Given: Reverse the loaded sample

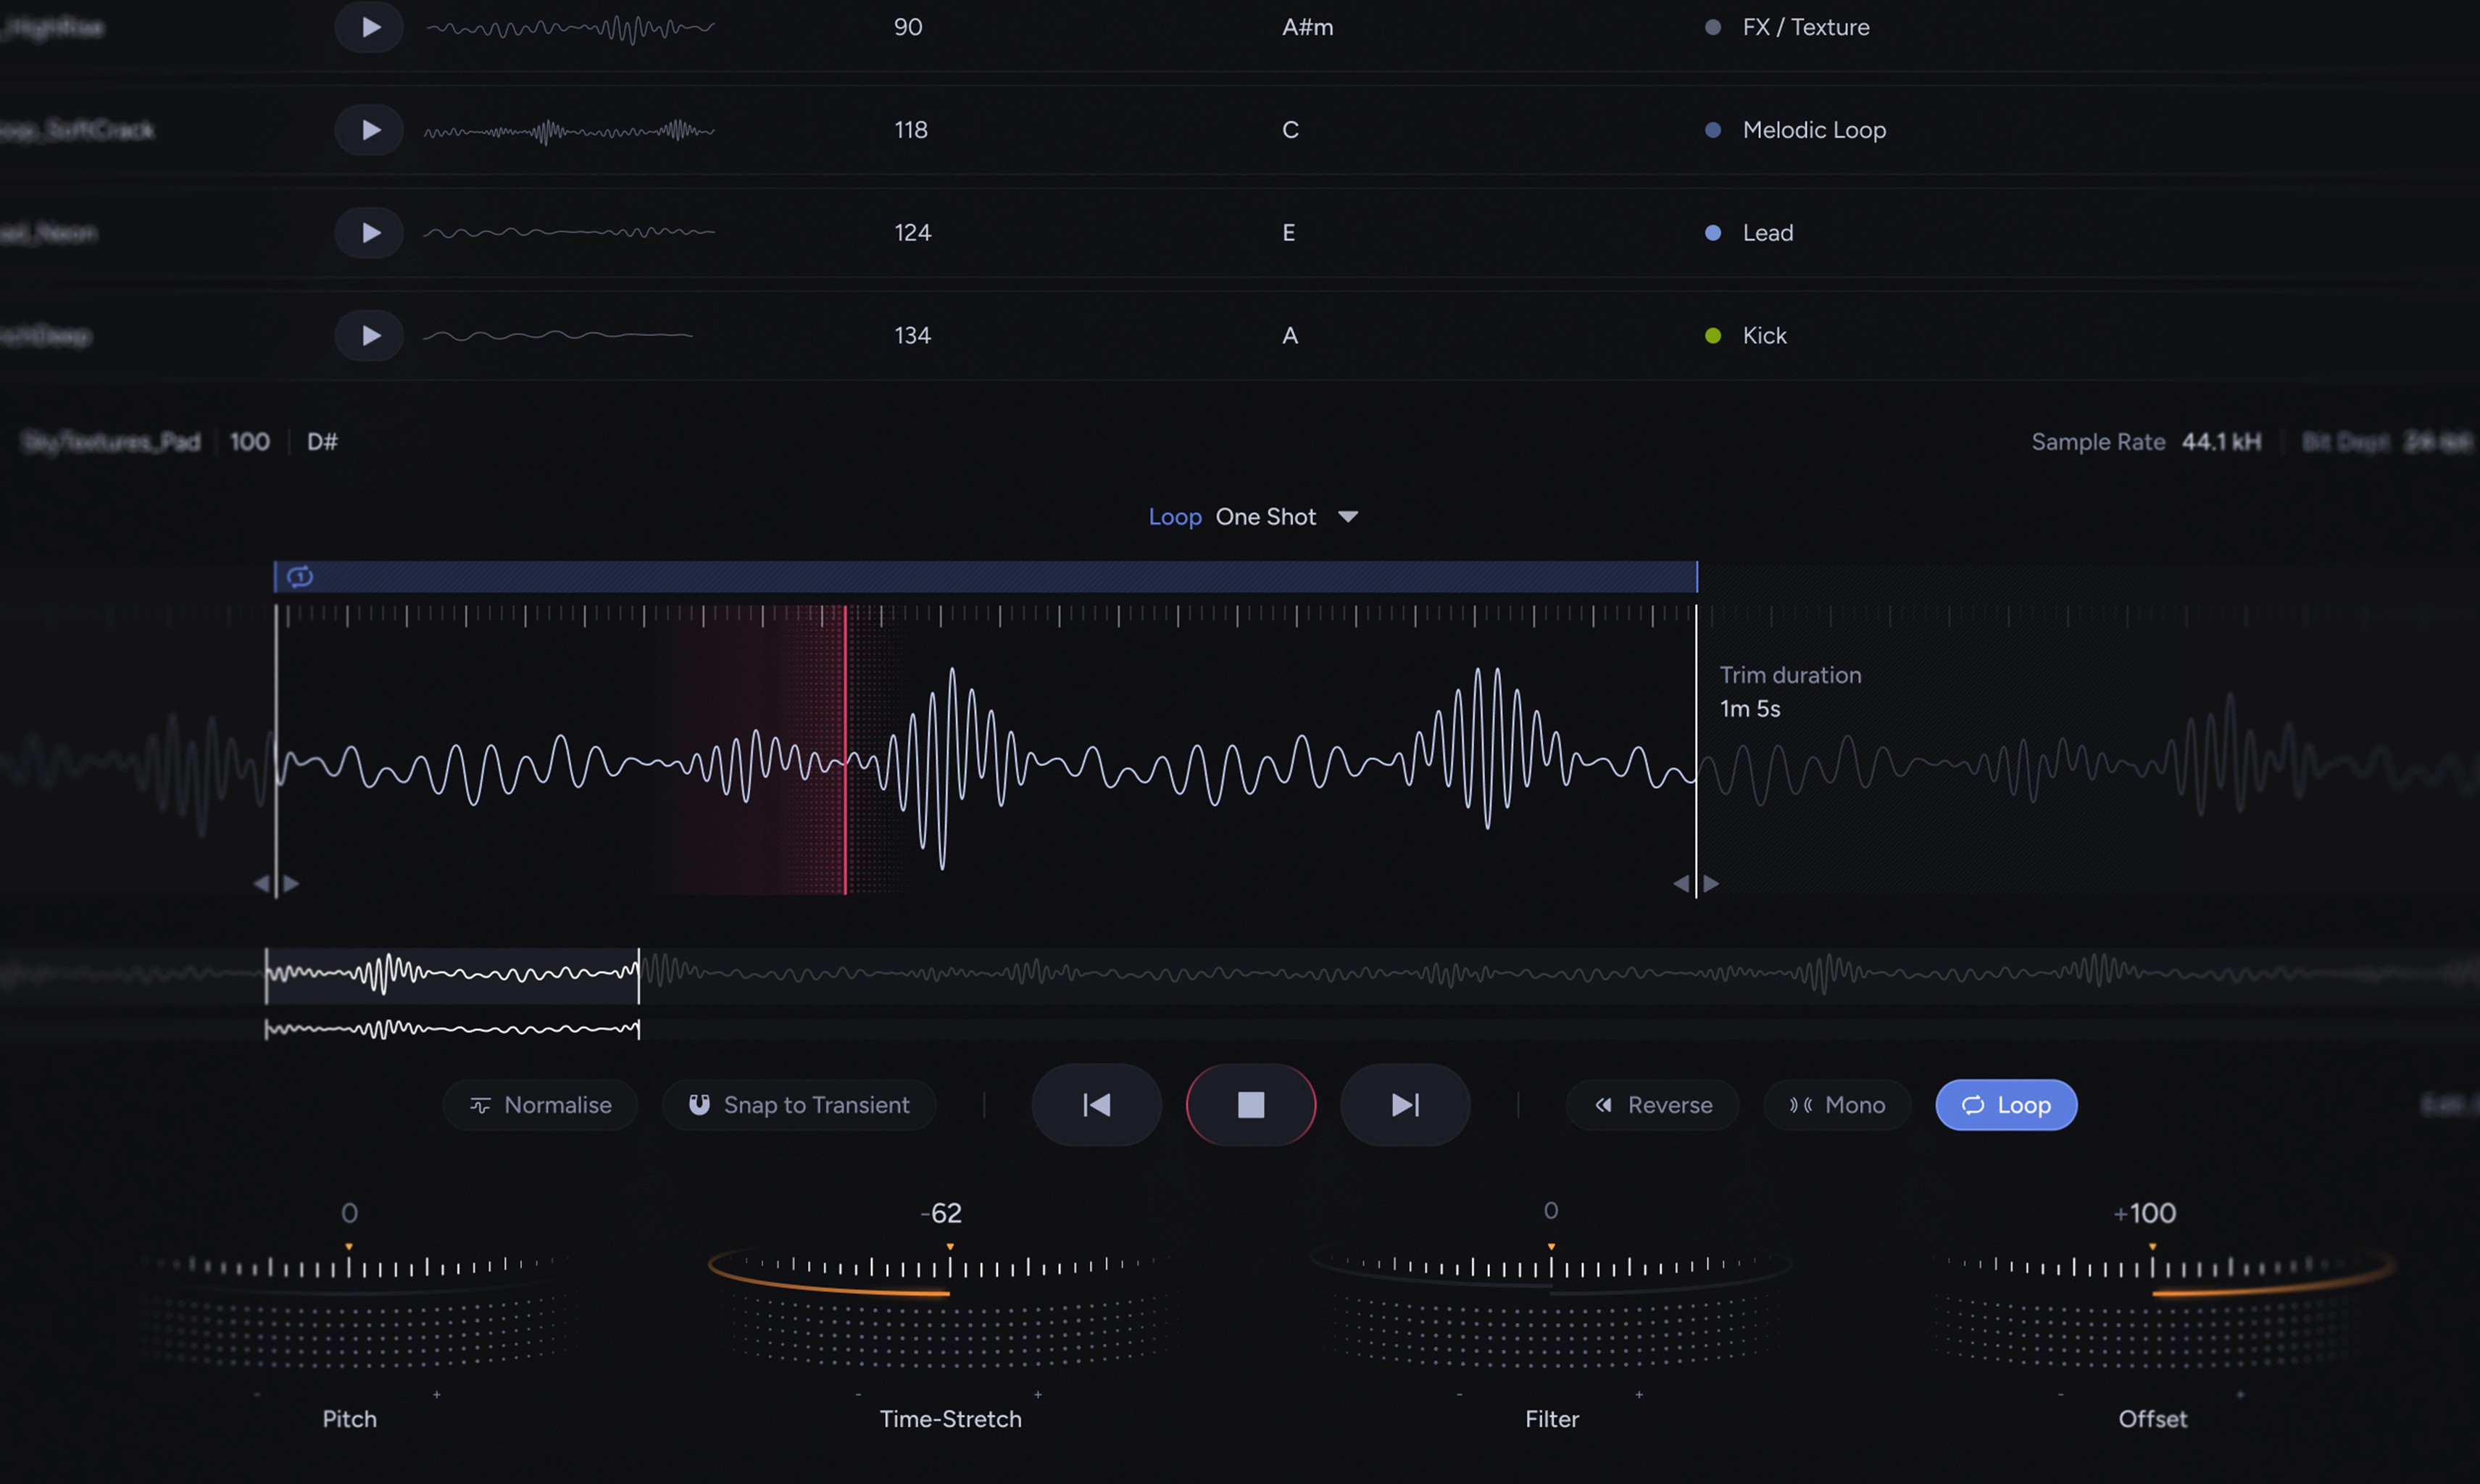Looking at the screenshot, I should [1653, 1104].
